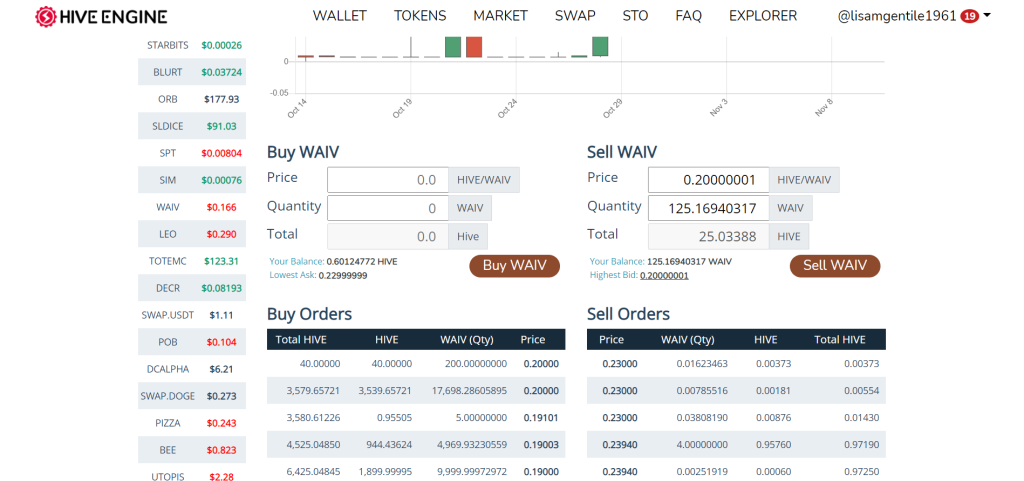Select STARBITS in the token list
1024x481 pixels.
pyautogui.click(x=192, y=46)
